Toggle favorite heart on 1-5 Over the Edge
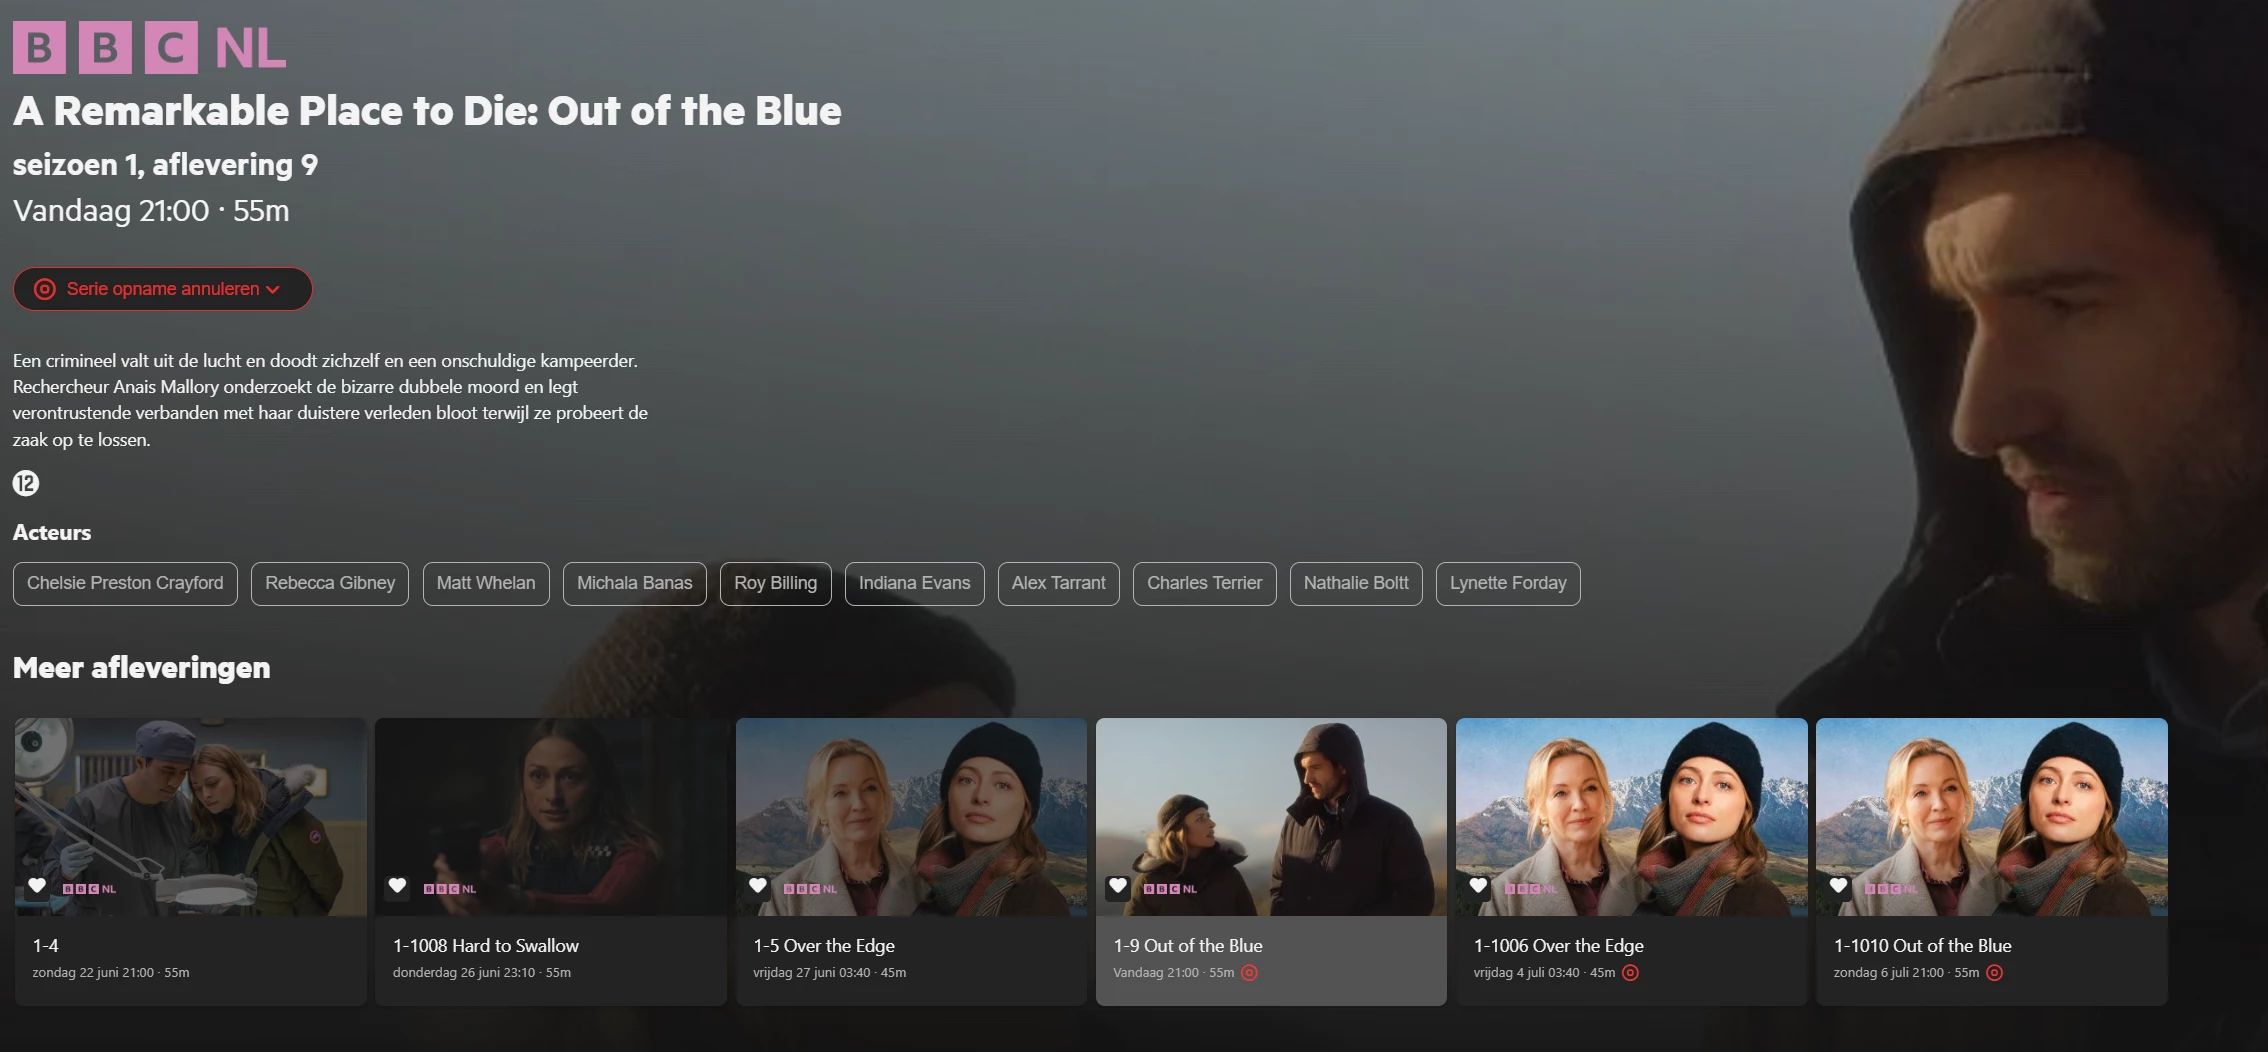2268x1052 pixels. pos(758,886)
